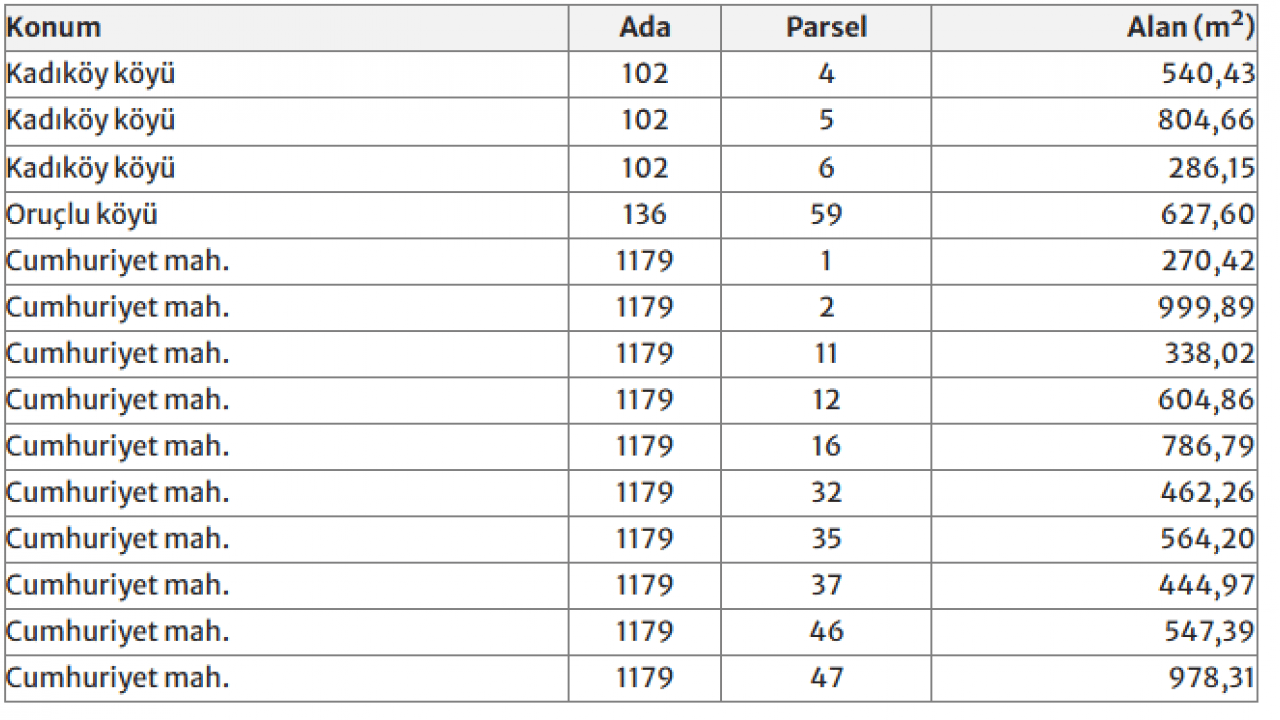Select the Oruçlu köyü cell
The image size is (1280, 720).
tap(82, 214)
